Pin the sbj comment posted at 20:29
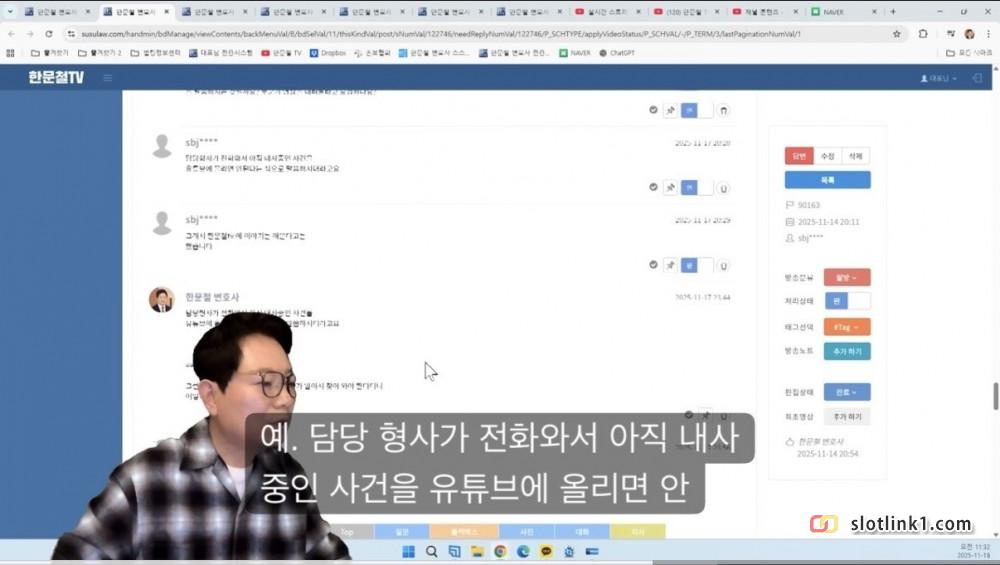Viewport: 1000px width, 565px height. (670, 265)
